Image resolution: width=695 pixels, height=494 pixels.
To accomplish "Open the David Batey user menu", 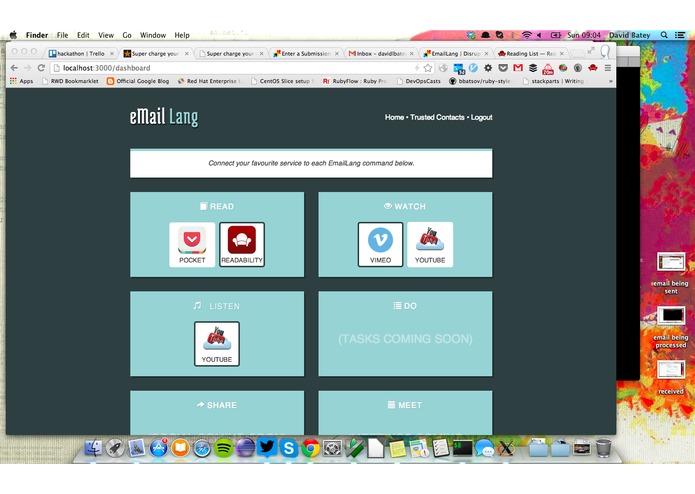I will click(629, 35).
